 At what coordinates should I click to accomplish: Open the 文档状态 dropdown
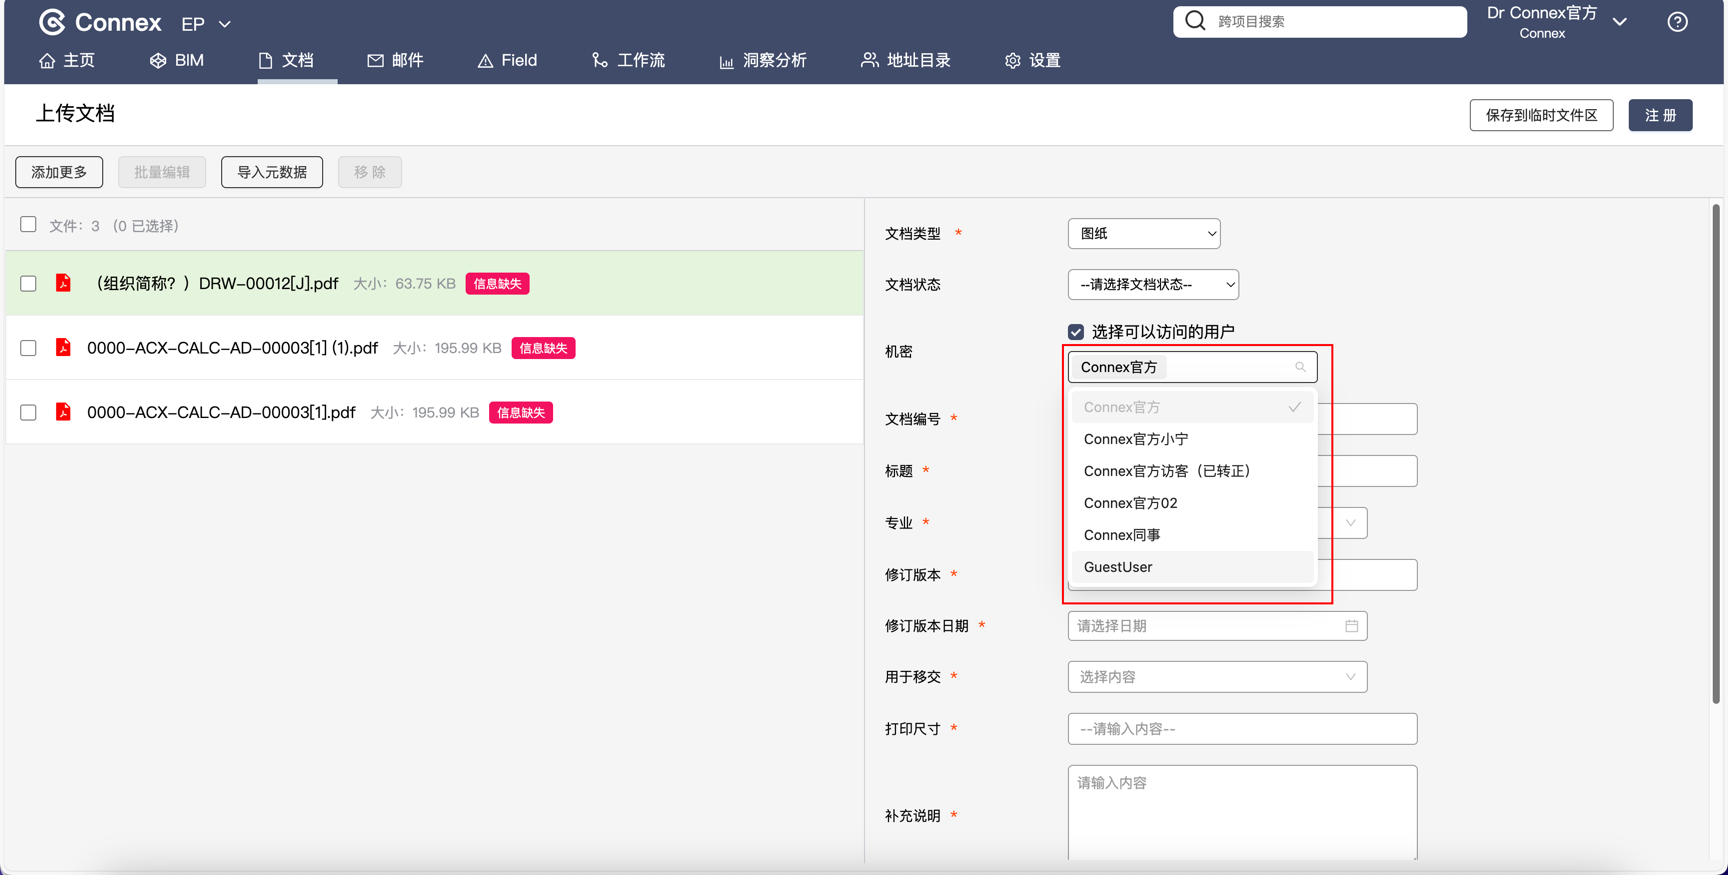(x=1153, y=285)
